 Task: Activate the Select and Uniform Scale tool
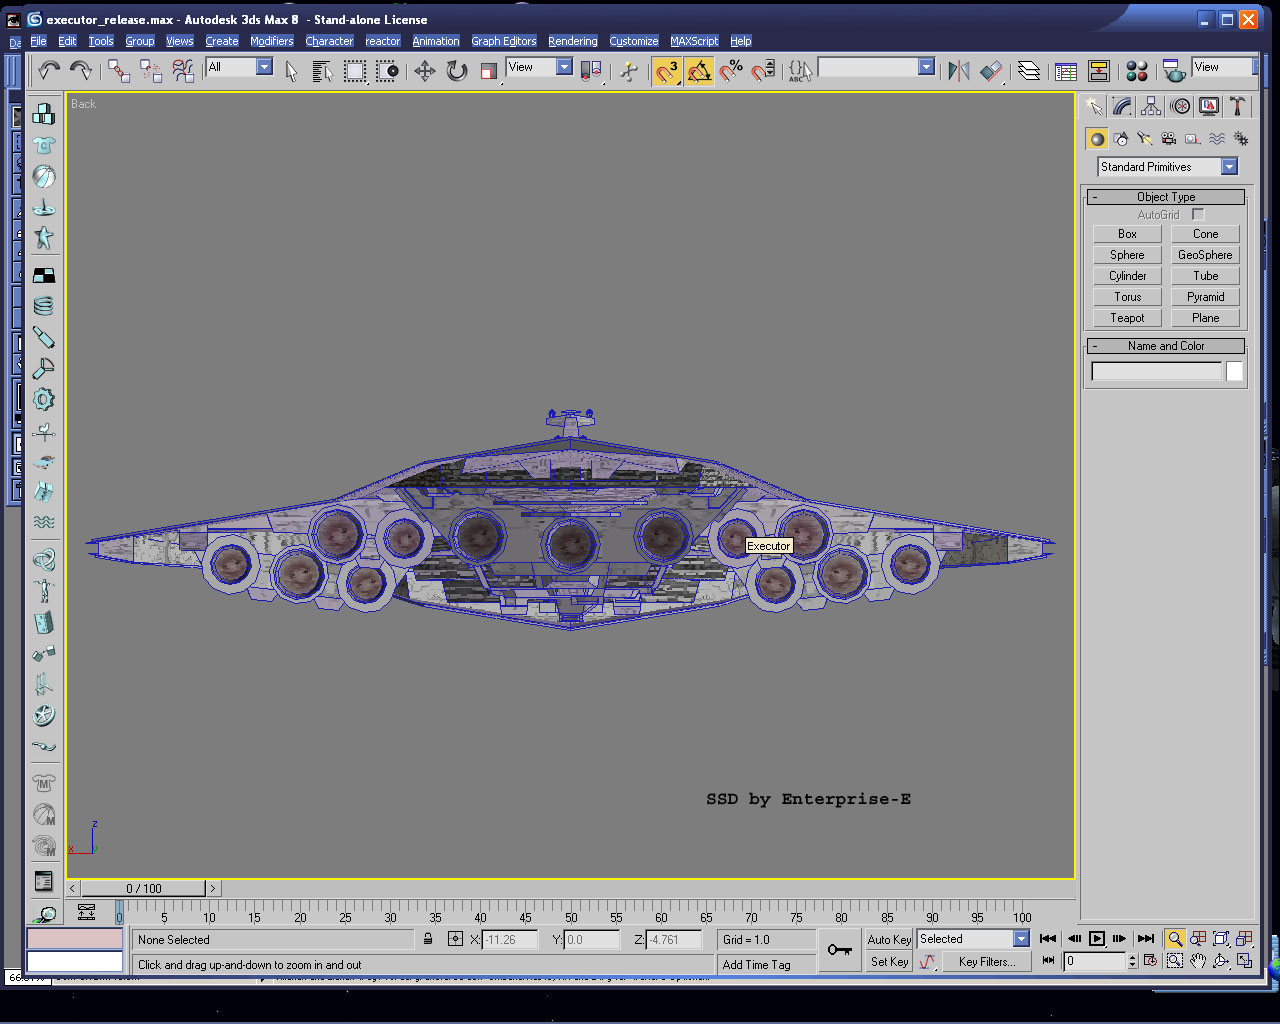489,70
